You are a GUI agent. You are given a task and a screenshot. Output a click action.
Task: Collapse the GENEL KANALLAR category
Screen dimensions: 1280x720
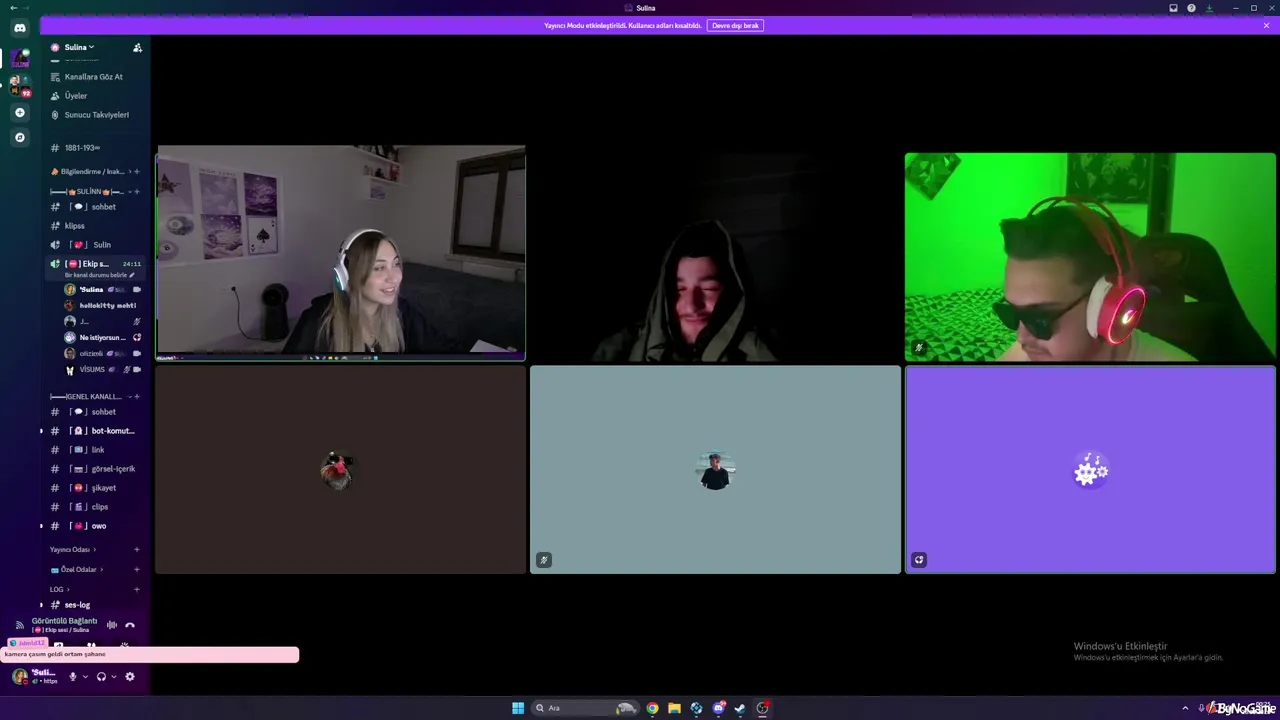(90, 397)
